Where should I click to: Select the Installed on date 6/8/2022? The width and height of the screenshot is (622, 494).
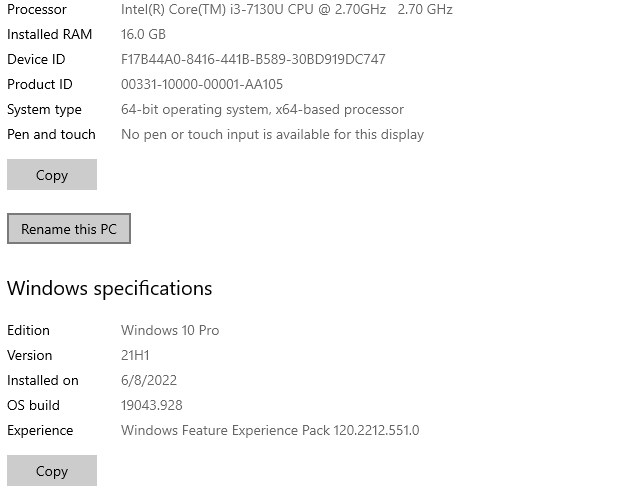point(149,380)
